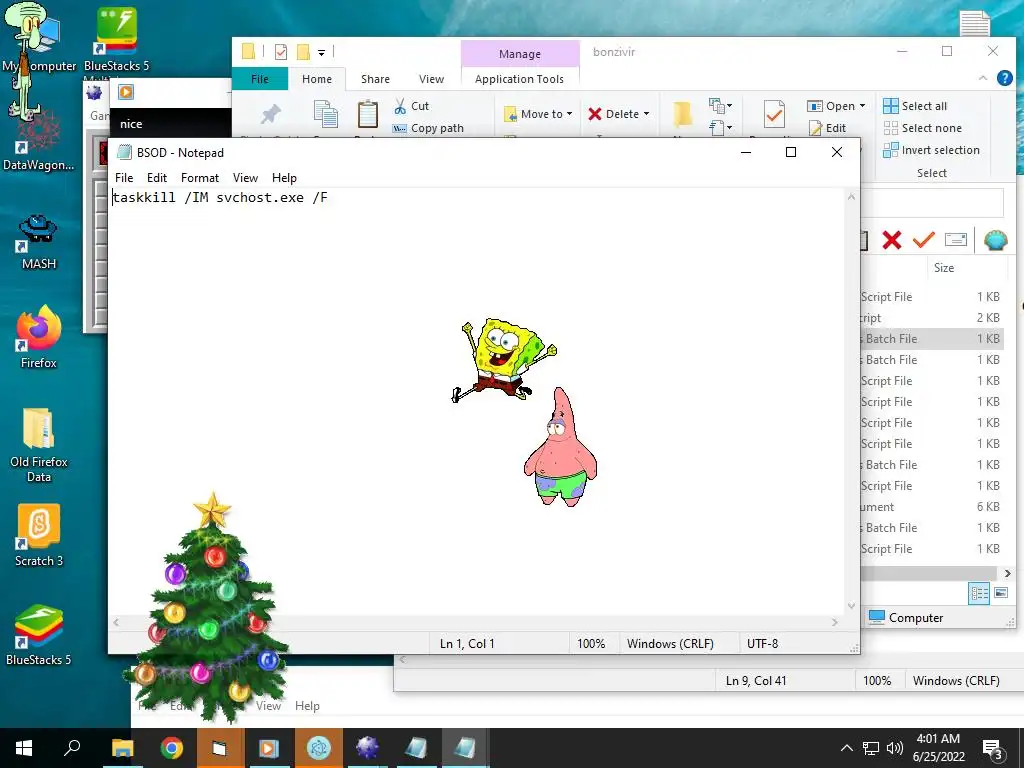Click Copy path in the Explorer ribbon
The width and height of the screenshot is (1024, 768).
pyautogui.click(x=428, y=128)
